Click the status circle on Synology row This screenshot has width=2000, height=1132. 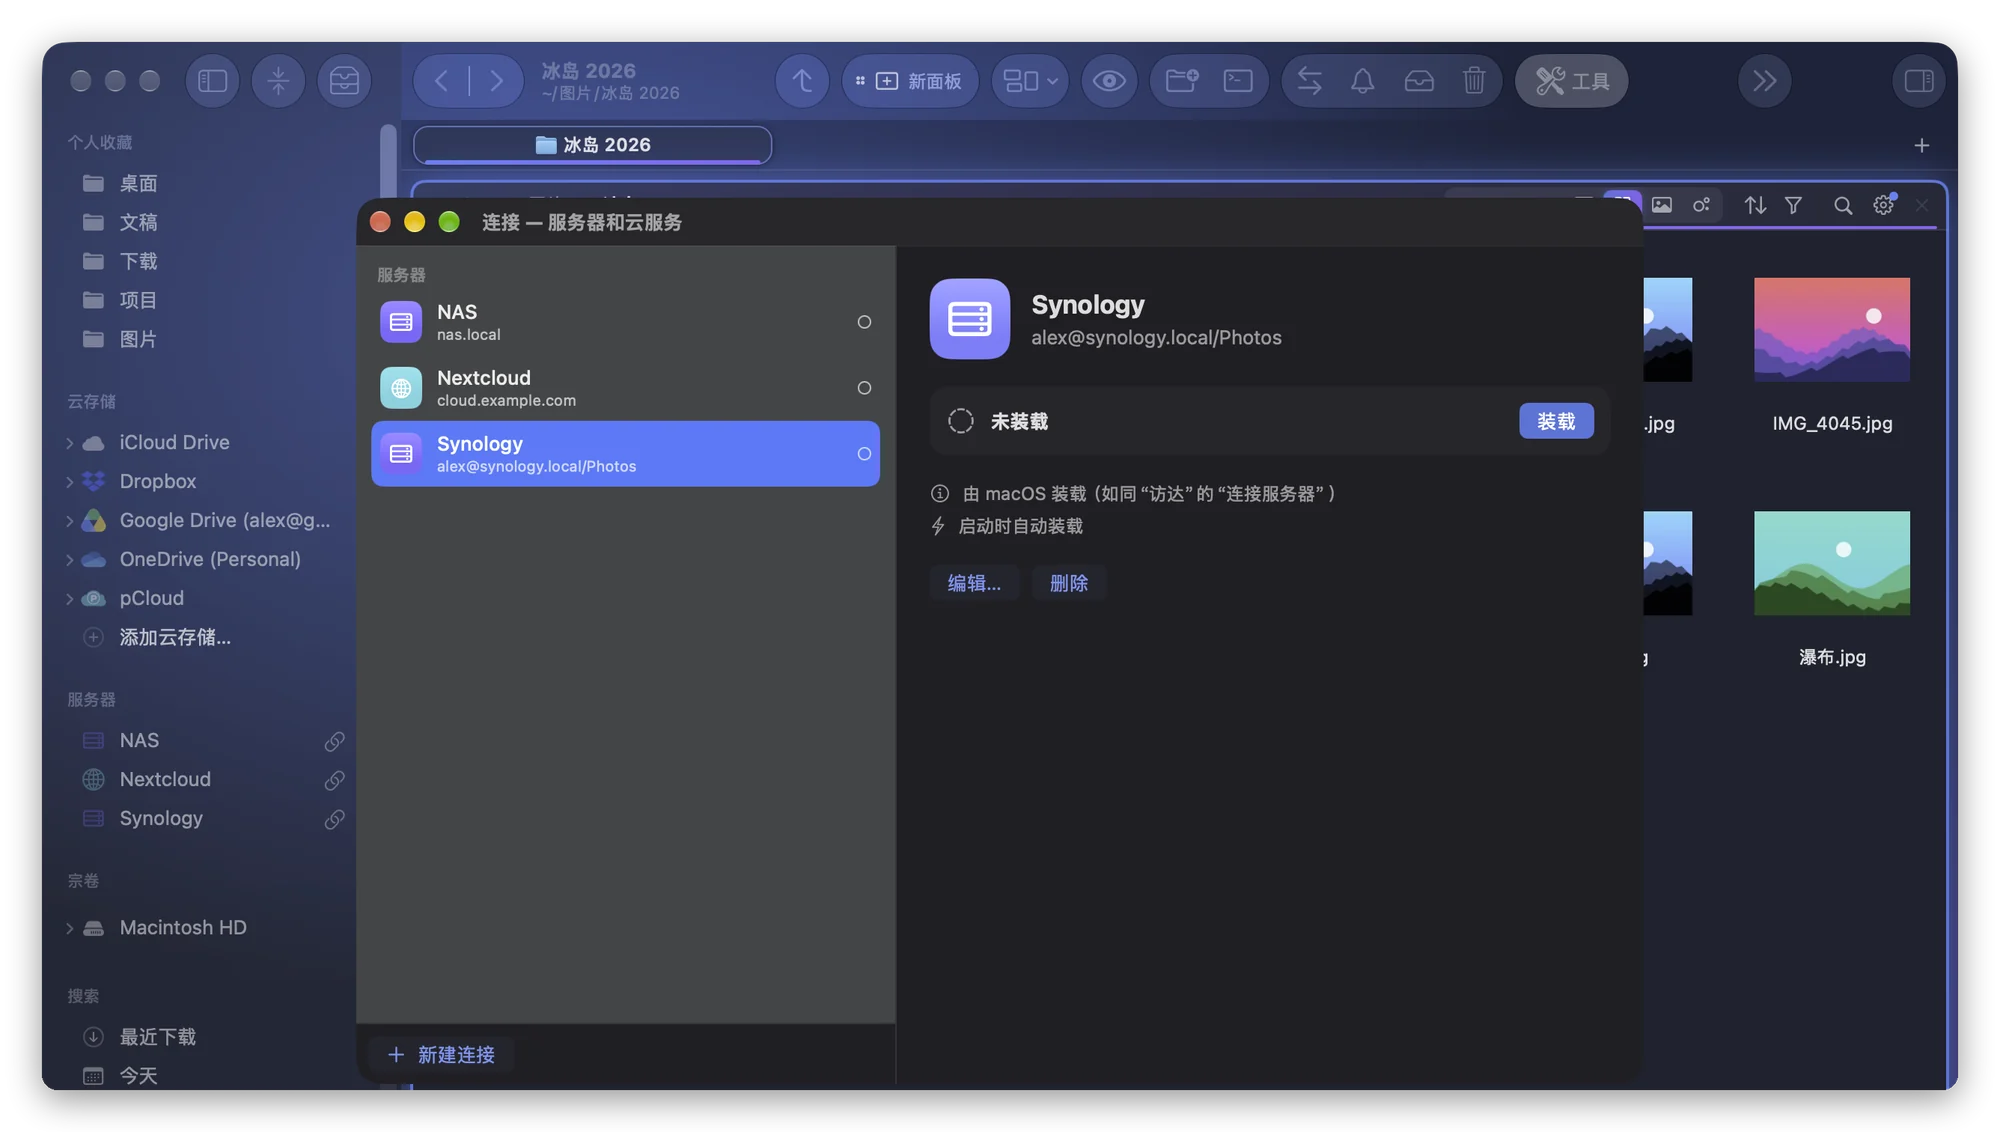coord(864,454)
